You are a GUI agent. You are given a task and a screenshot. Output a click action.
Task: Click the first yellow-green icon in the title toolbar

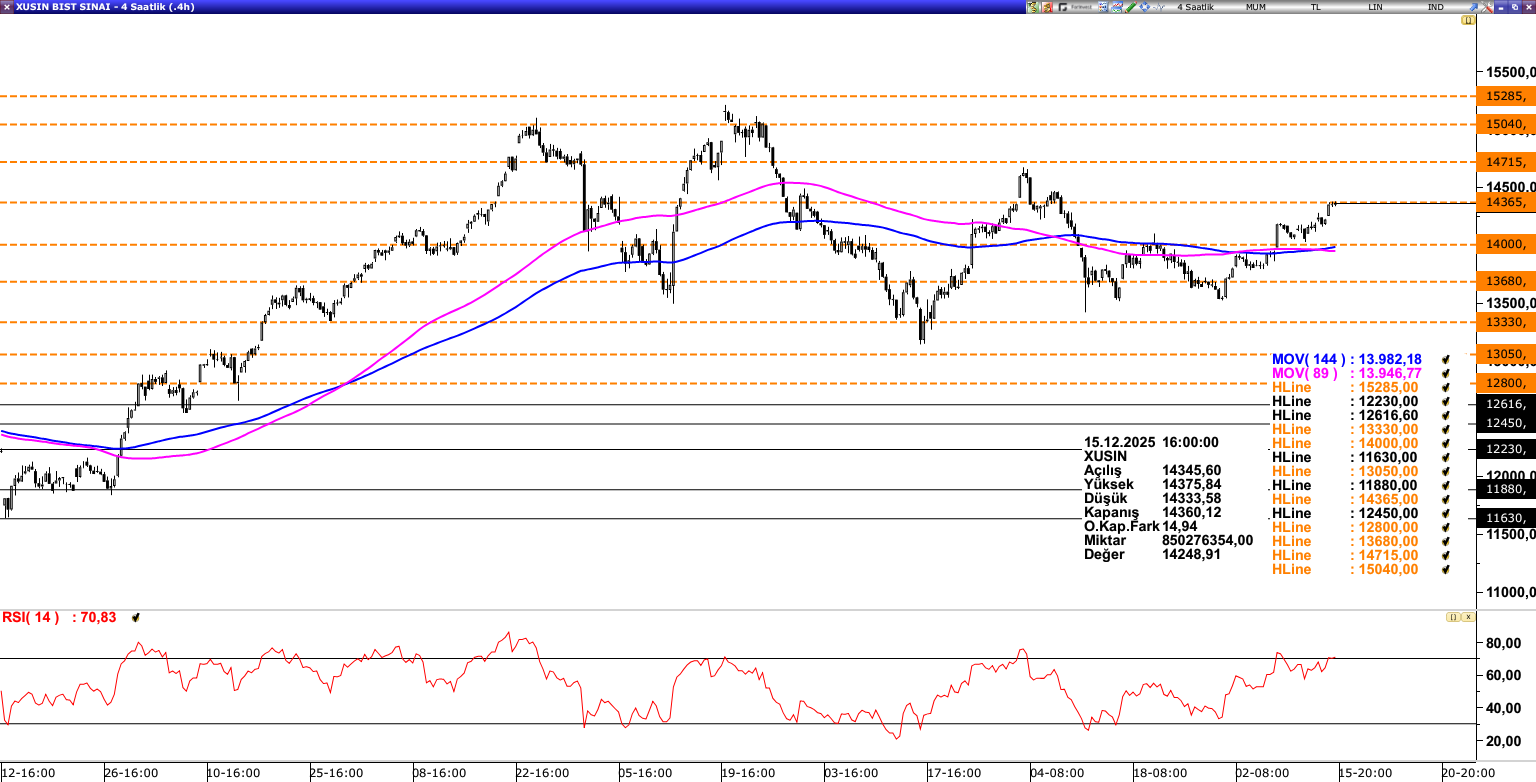tap(1032, 7)
